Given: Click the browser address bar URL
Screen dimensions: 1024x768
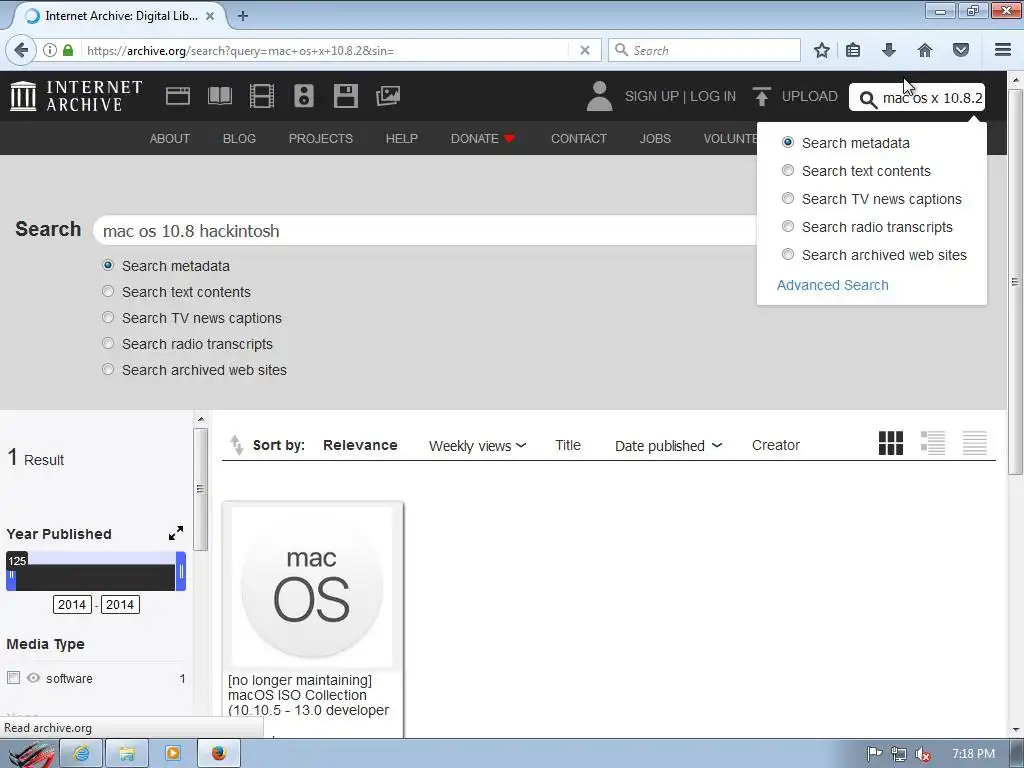Looking at the screenshot, I should pyautogui.click(x=325, y=50).
